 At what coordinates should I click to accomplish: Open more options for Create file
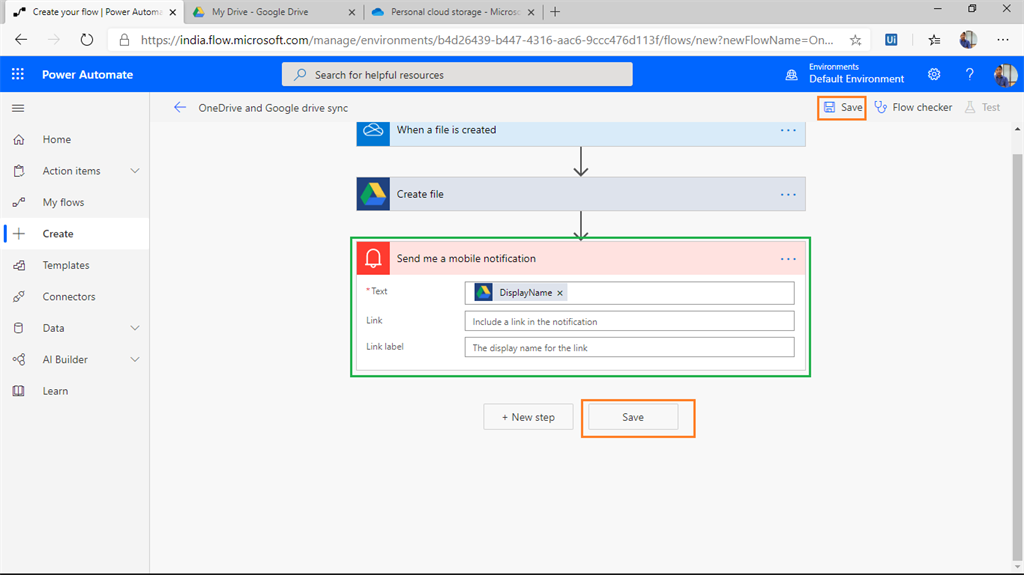click(788, 194)
